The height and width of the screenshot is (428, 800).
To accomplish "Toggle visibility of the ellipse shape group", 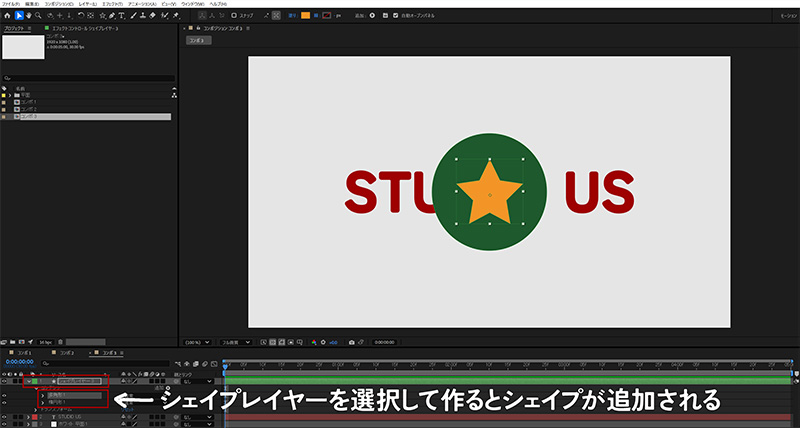I will point(4,402).
